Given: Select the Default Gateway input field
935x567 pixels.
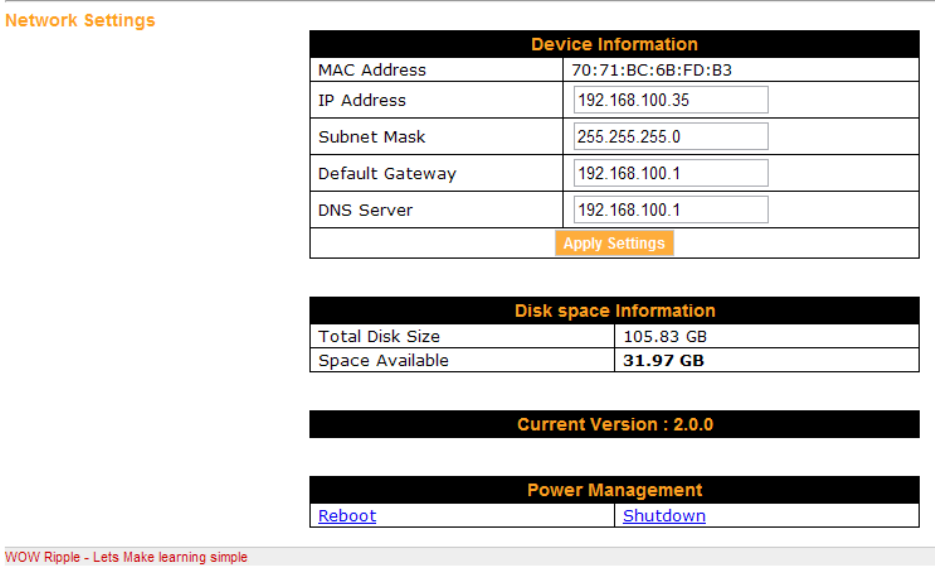Looking at the screenshot, I should (x=671, y=173).
